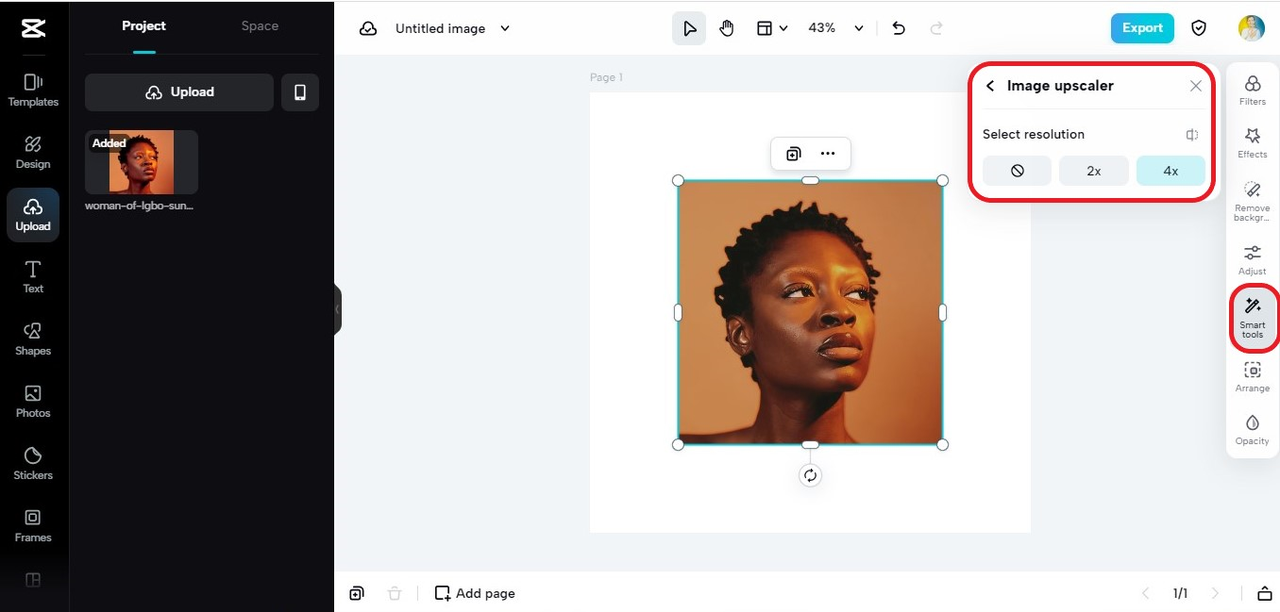This screenshot has width=1280, height=612.
Task: Duplicate the selected image from floating toolbar
Action: 793,153
